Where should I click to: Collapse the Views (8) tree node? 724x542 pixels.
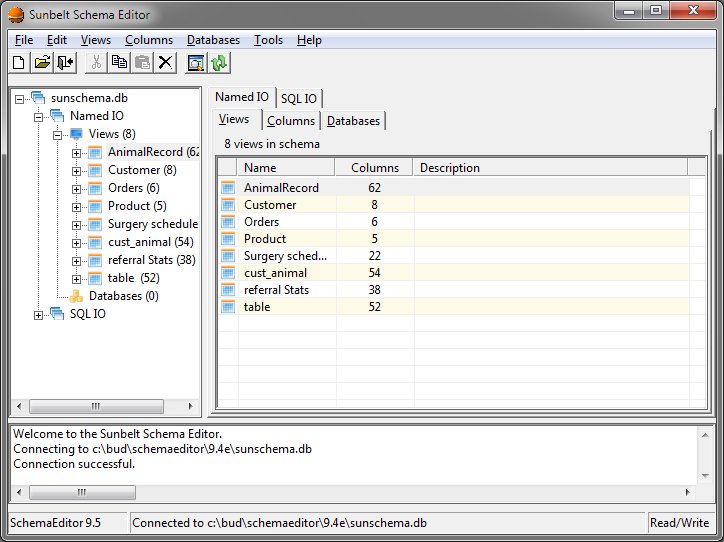(58, 135)
